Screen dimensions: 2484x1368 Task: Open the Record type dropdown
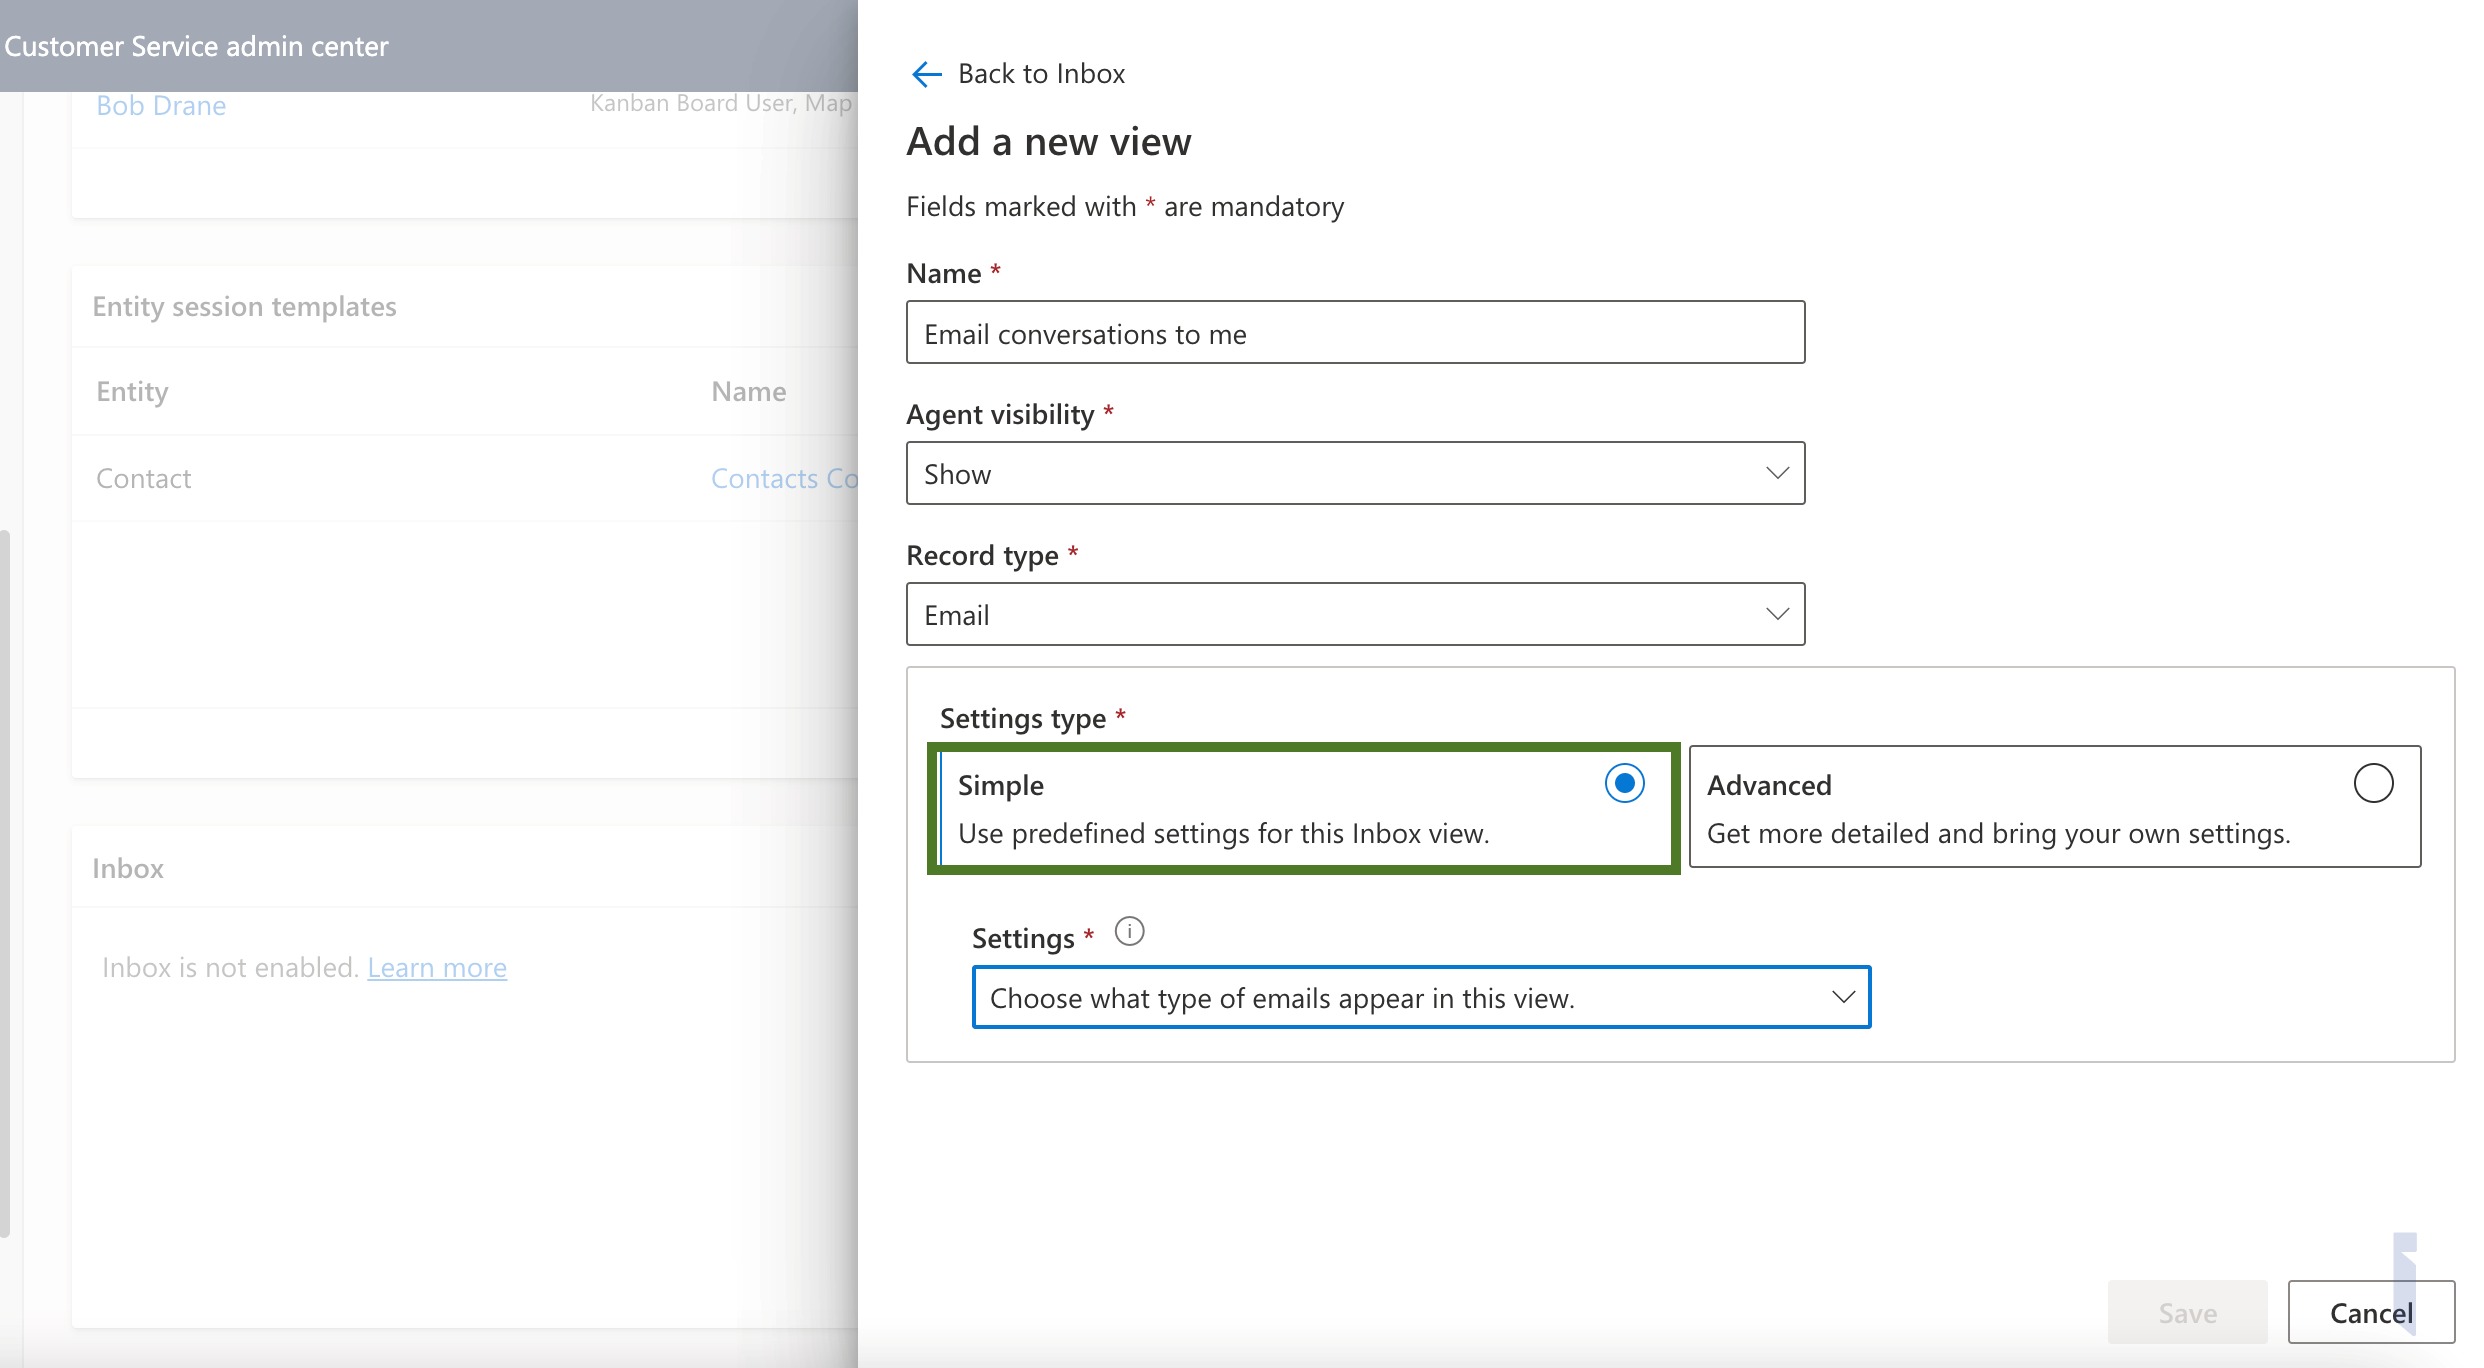1354,614
